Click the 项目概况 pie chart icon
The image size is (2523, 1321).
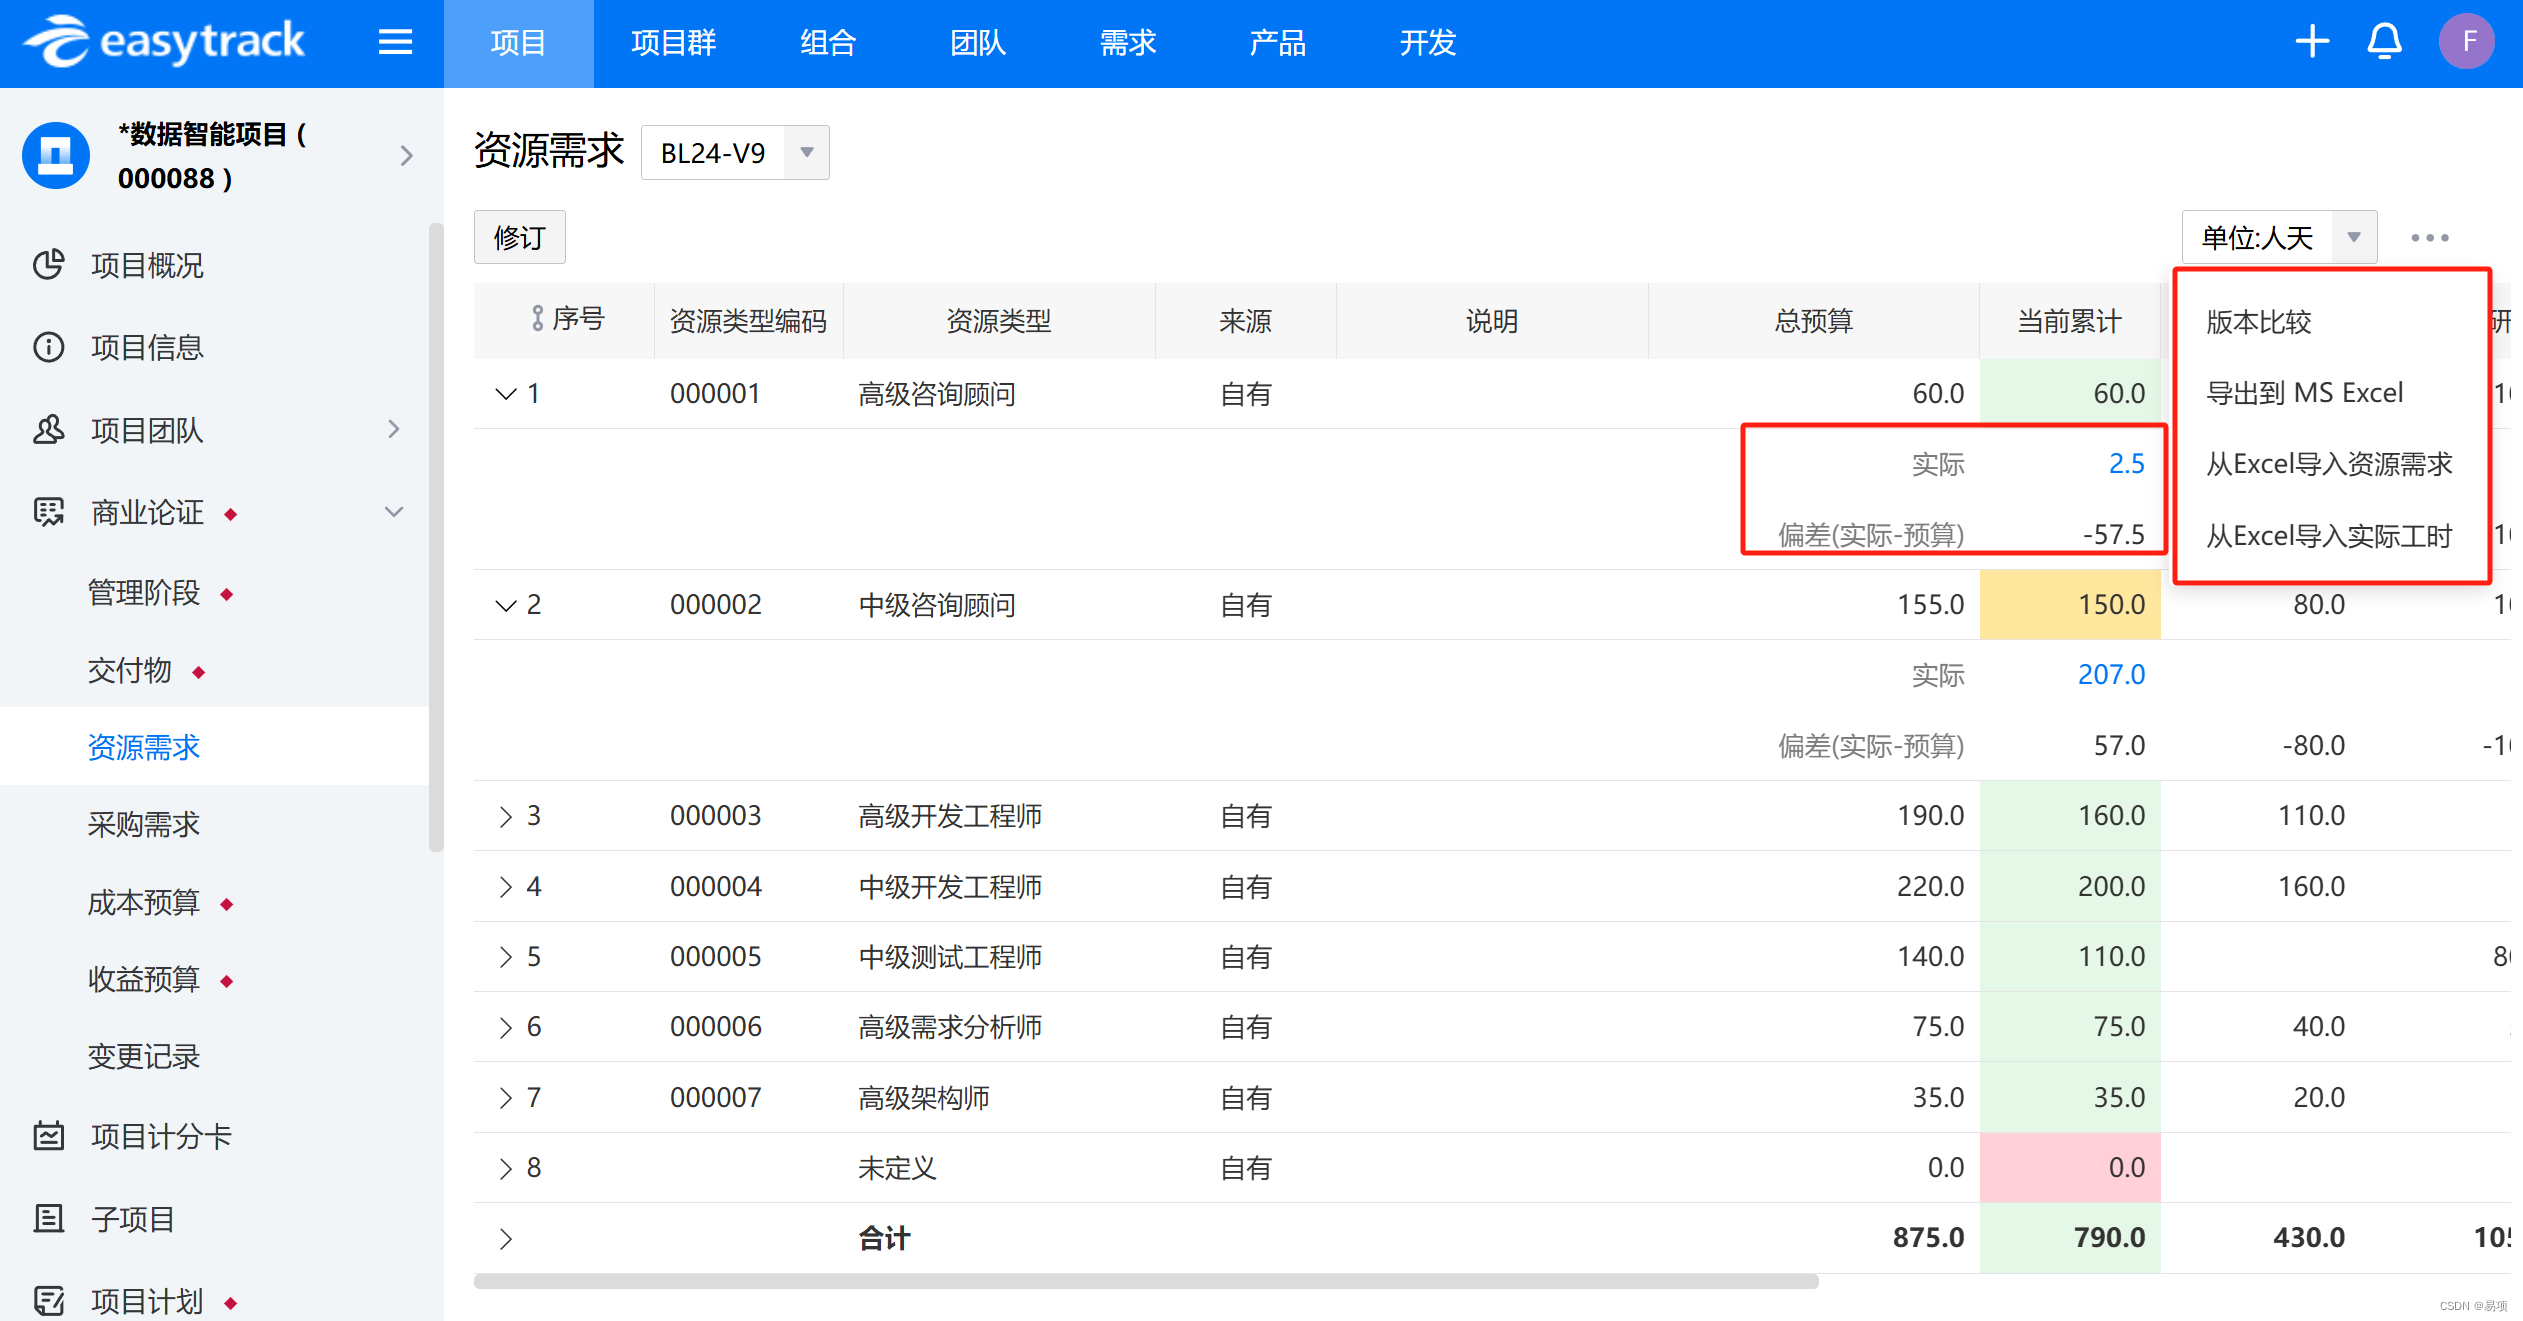pyautogui.click(x=48, y=264)
